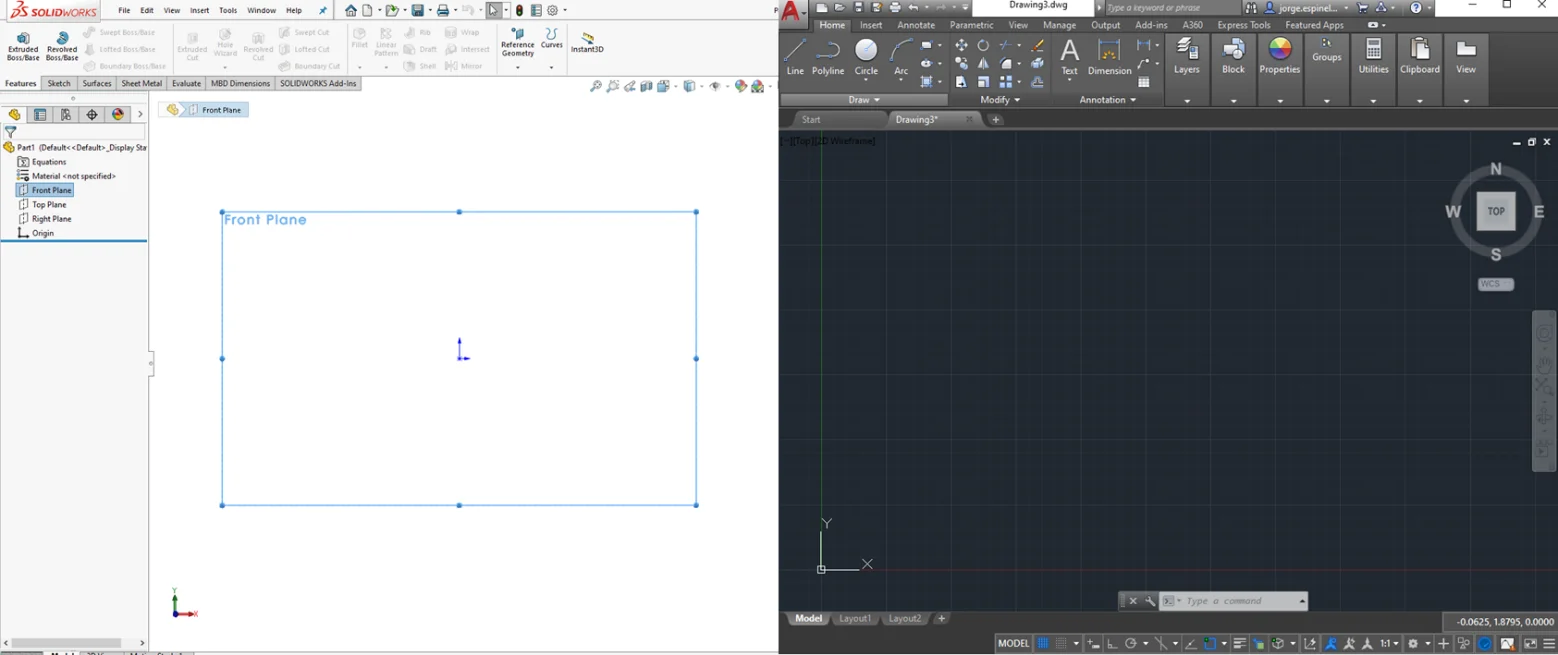
Task: Add a new layout with plus button in AutoCAD
Action: (941, 619)
